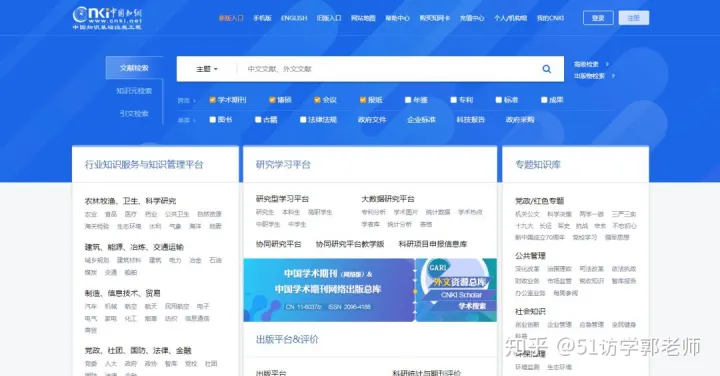
Task: Open 网站地图 in top navigation
Action: pyautogui.click(x=363, y=18)
